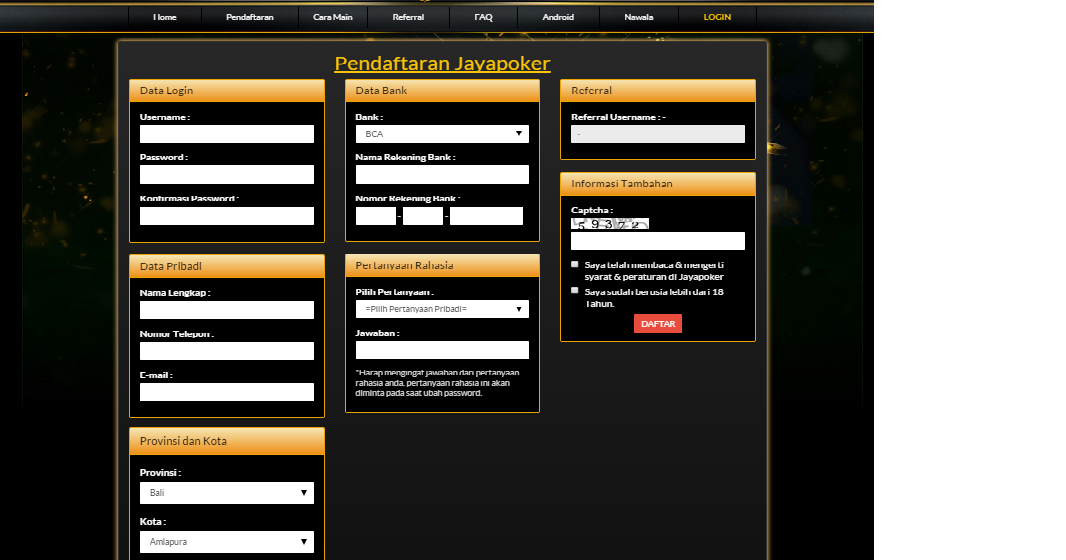Focus the Nama Lengkap field
The image size is (1066, 560).
tap(227, 310)
